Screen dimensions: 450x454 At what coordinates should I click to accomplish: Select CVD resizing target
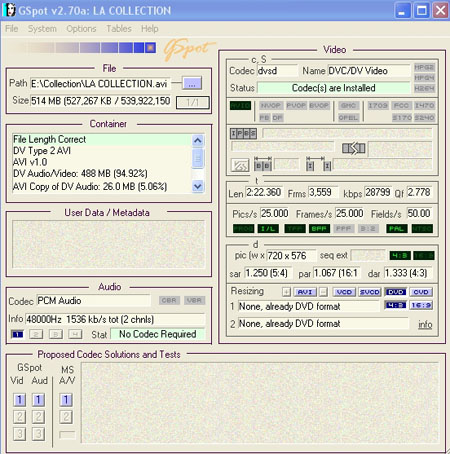click(x=421, y=292)
